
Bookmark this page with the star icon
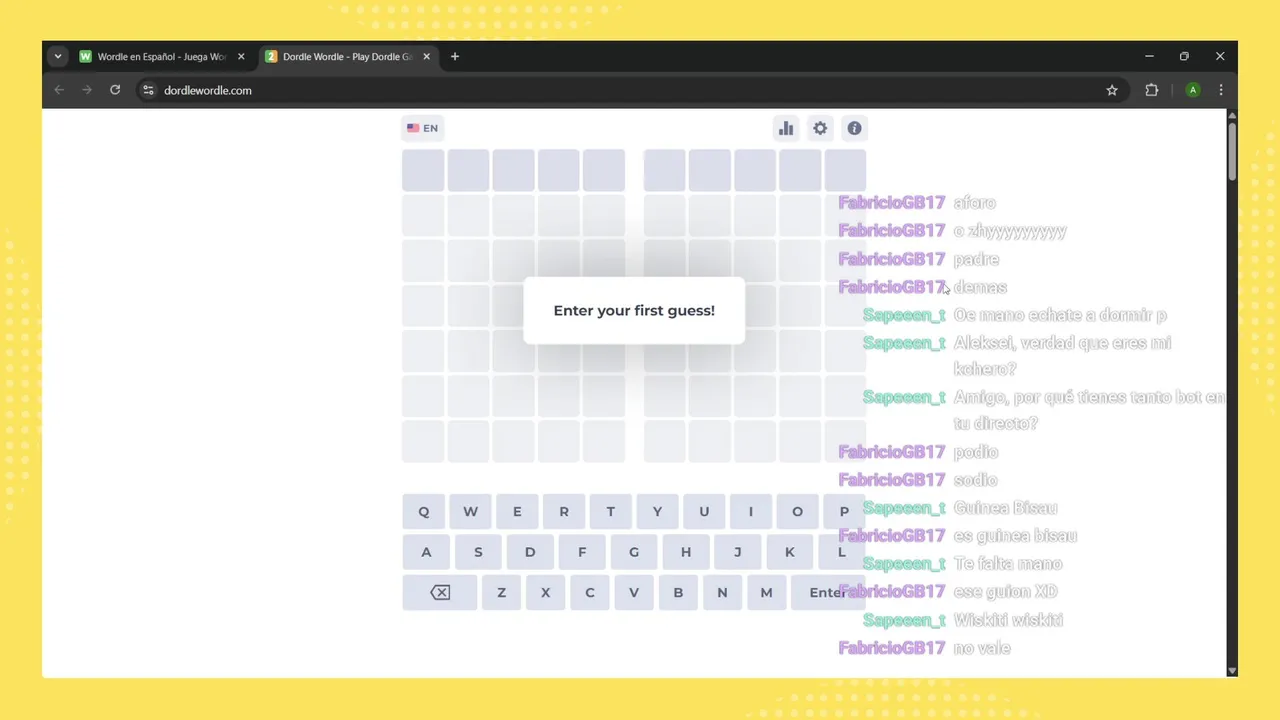1112,90
